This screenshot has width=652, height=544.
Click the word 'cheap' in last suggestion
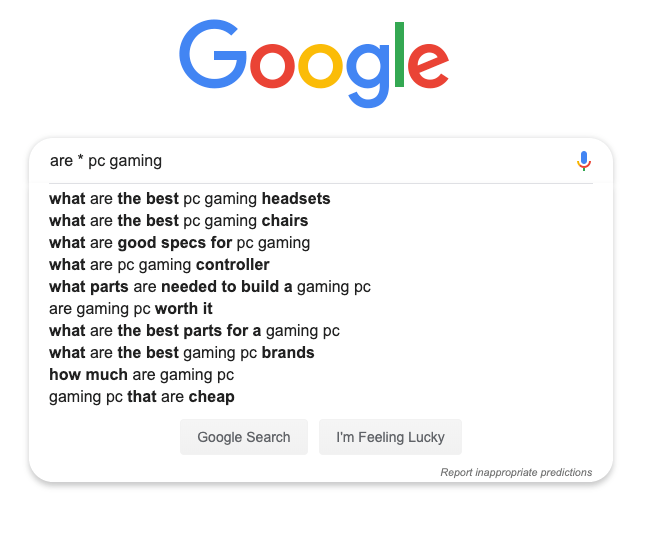212,397
